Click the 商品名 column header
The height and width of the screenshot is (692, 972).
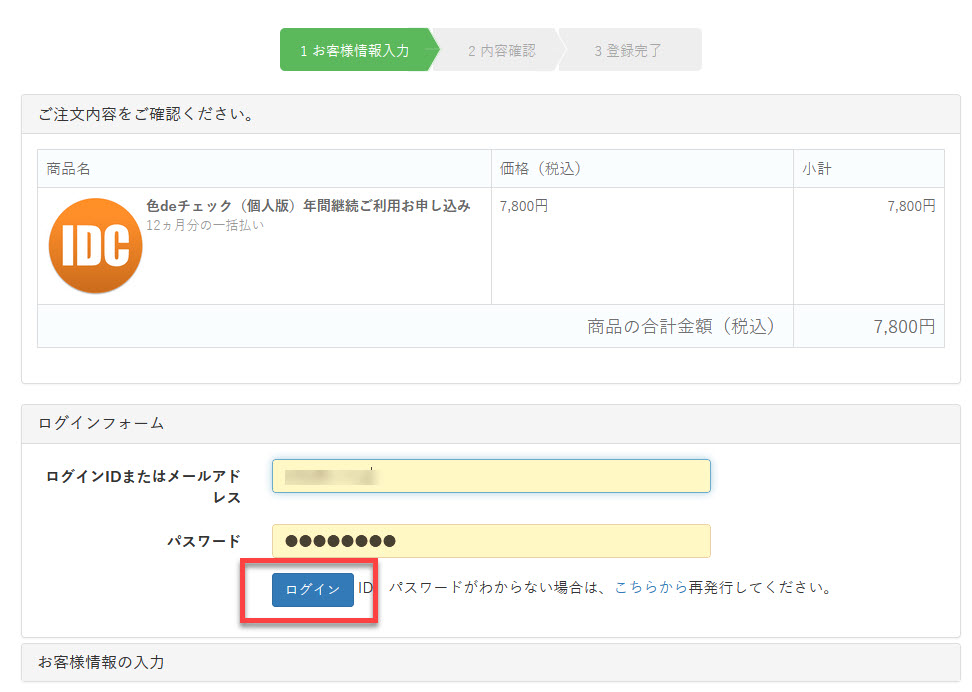click(69, 169)
